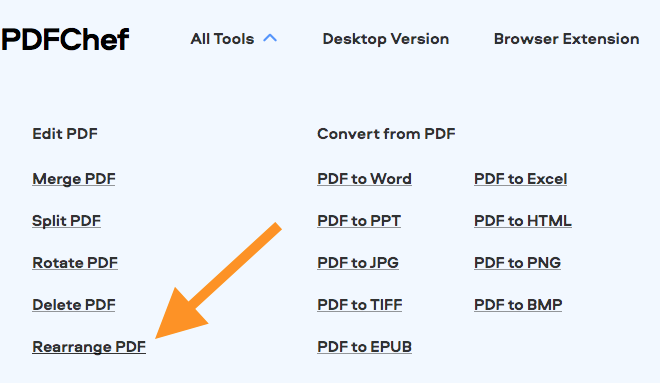The width and height of the screenshot is (660, 383).
Task: Select PDF to Word converter
Action: (x=365, y=179)
